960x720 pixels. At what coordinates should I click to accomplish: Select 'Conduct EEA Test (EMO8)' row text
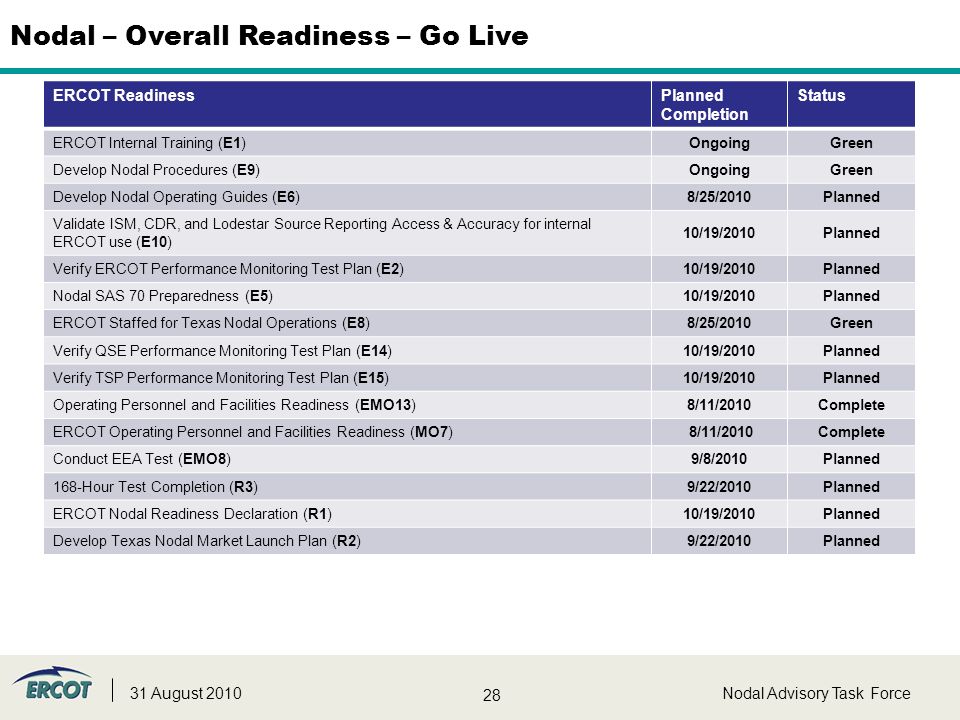tap(142, 459)
